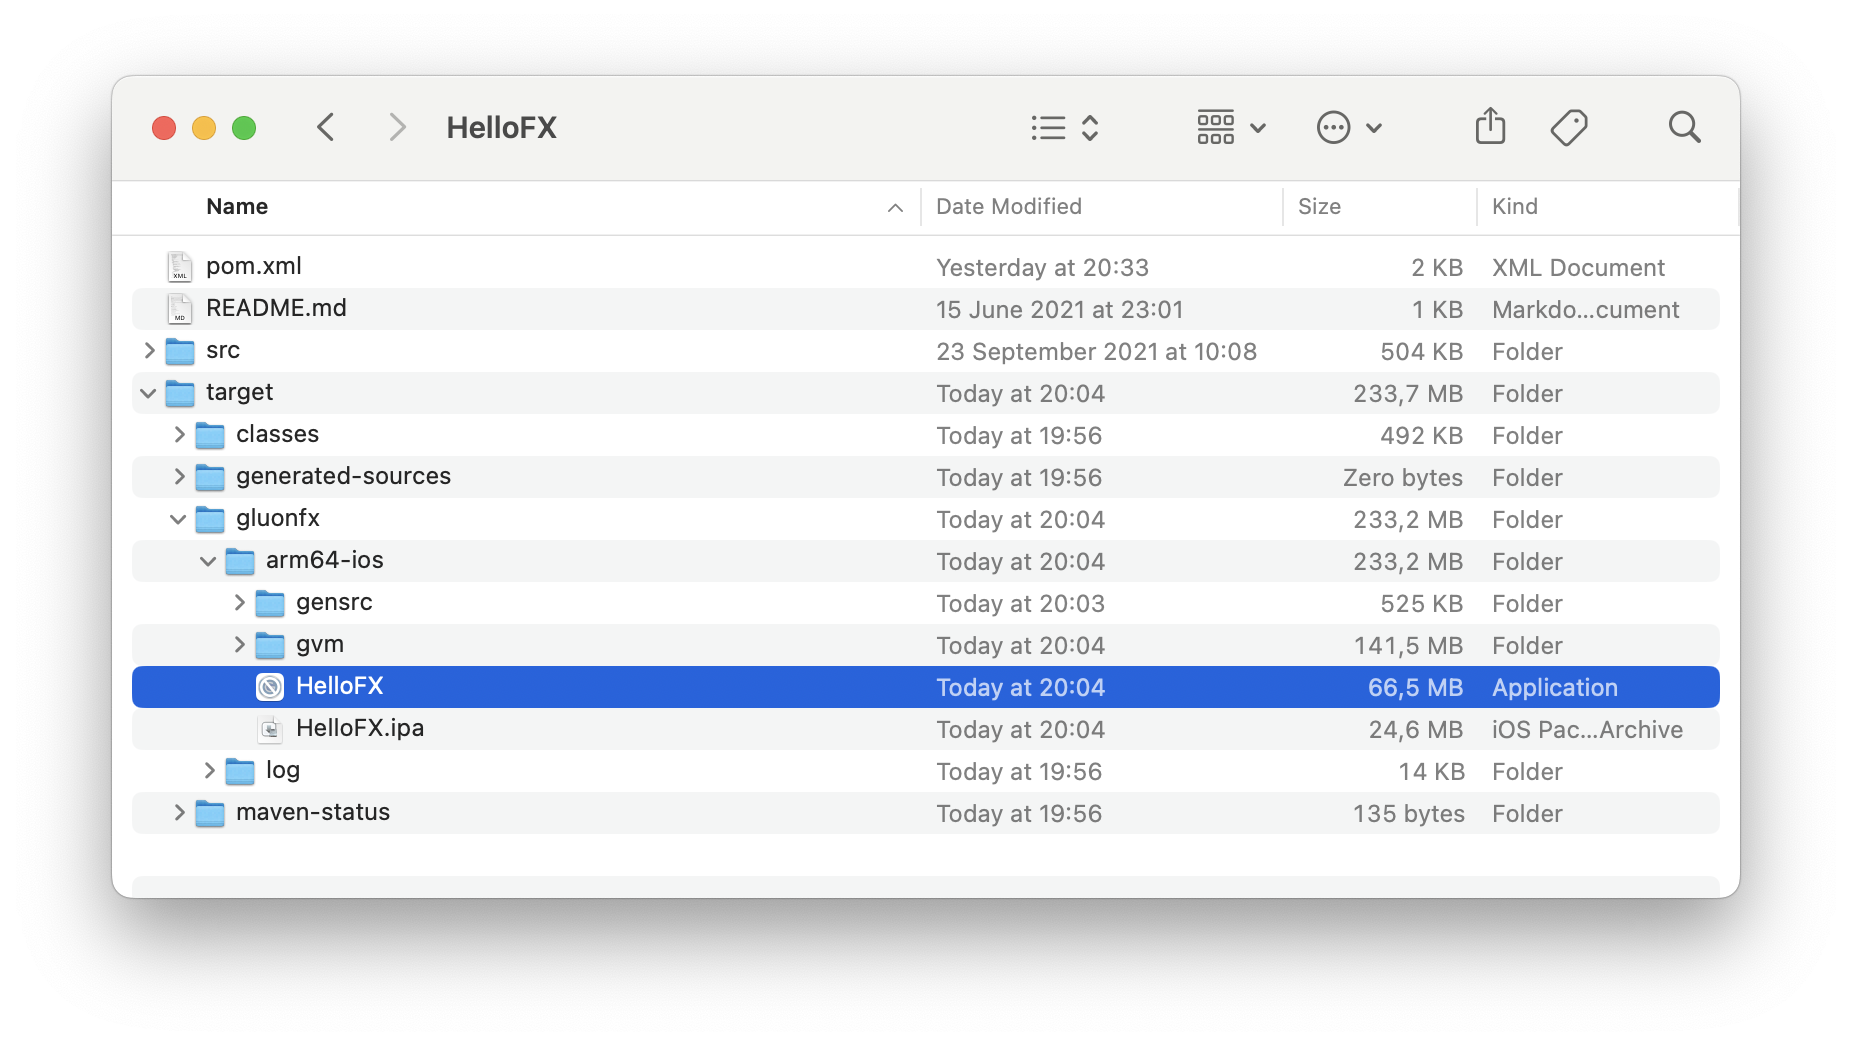The image size is (1852, 1046).
Task: Click the 233,7 MB size of target
Action: (x=1408, y=393)
